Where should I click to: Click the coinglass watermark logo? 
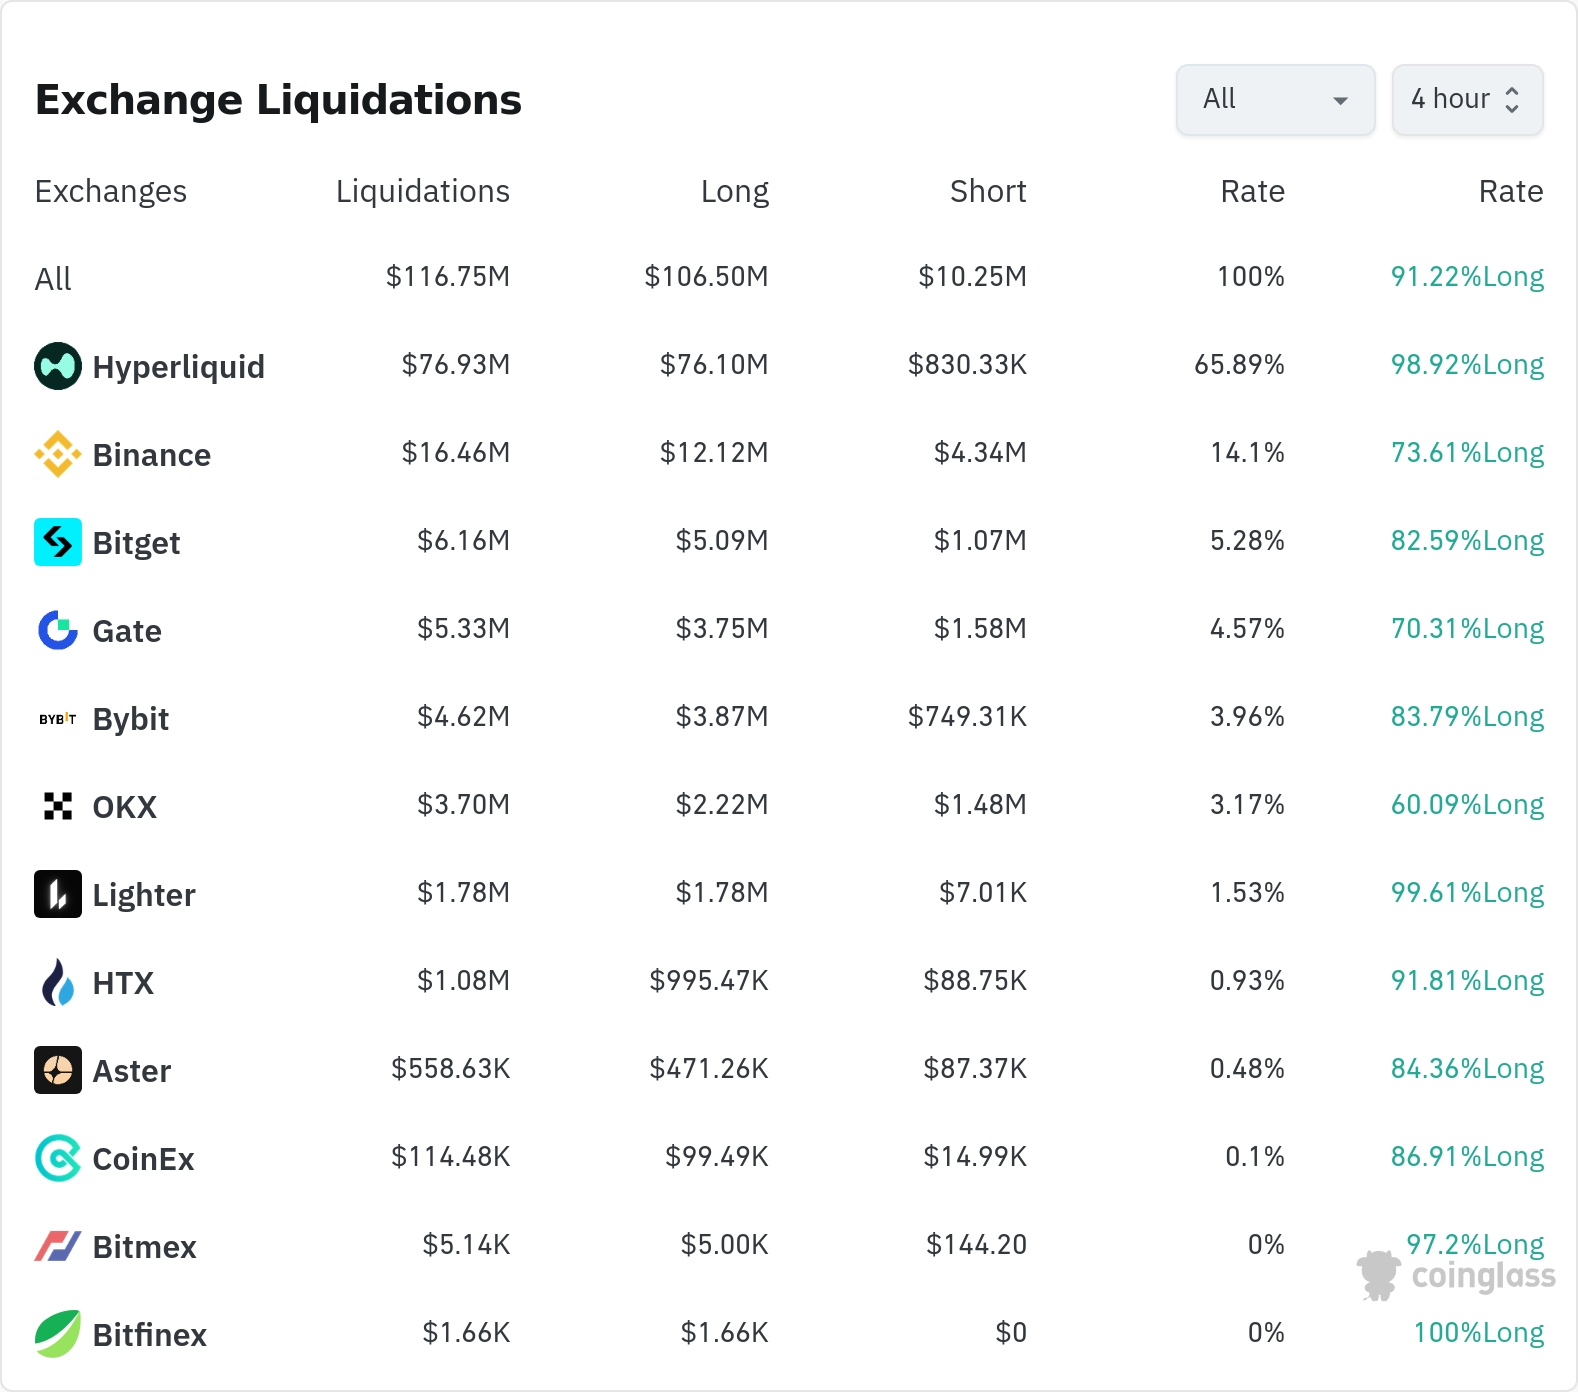point(1456,1276)
